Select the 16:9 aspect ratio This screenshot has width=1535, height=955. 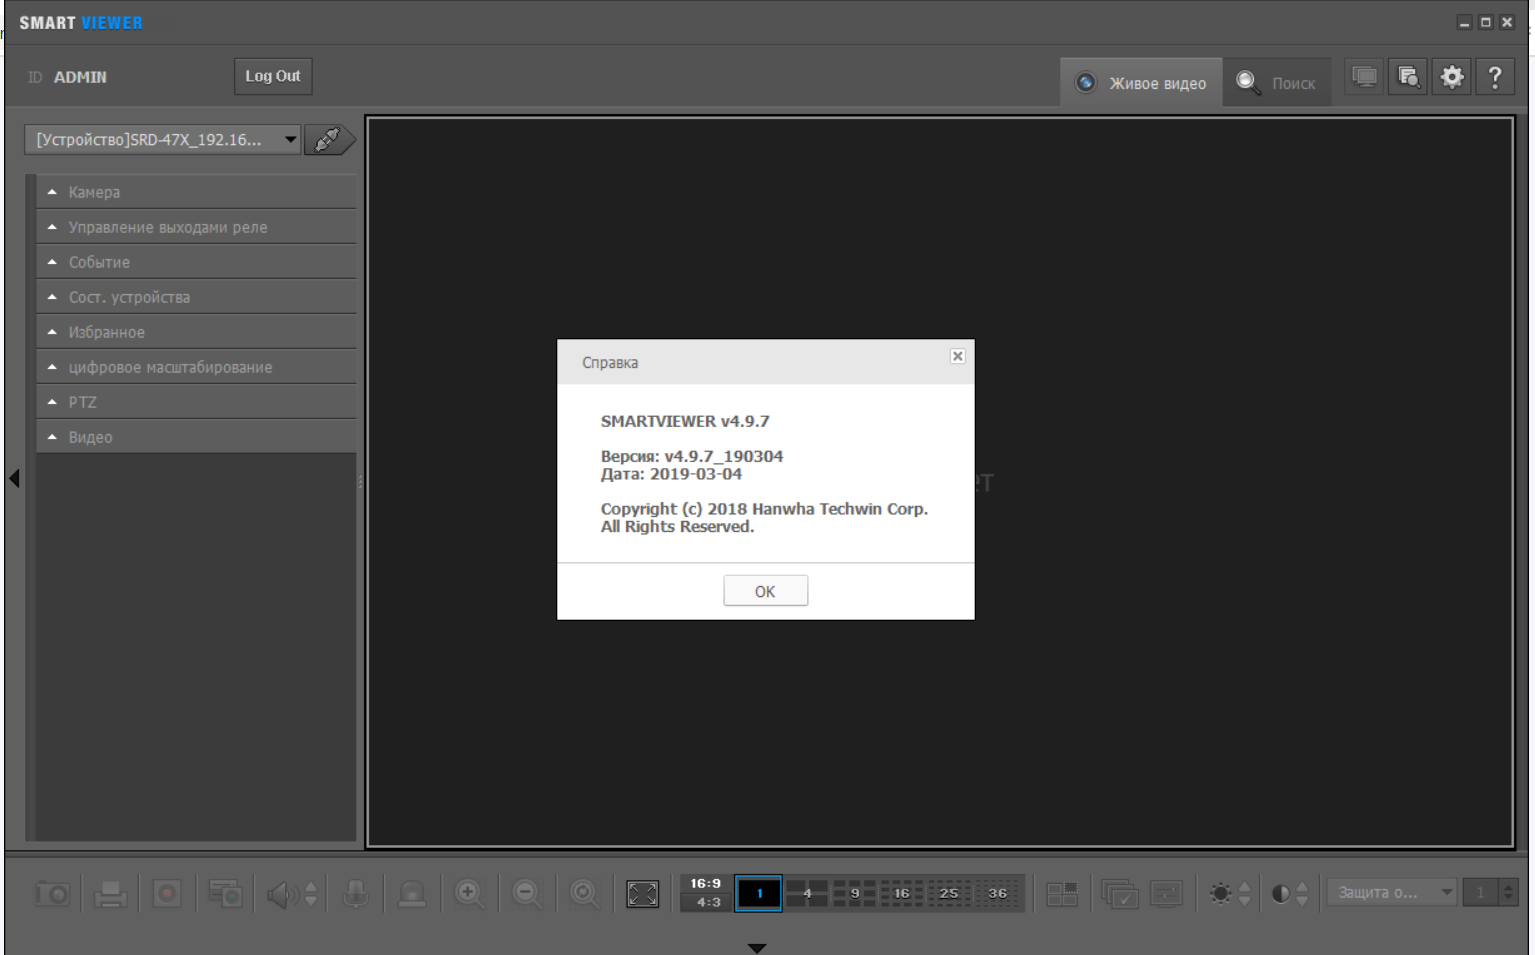point(705,883)
